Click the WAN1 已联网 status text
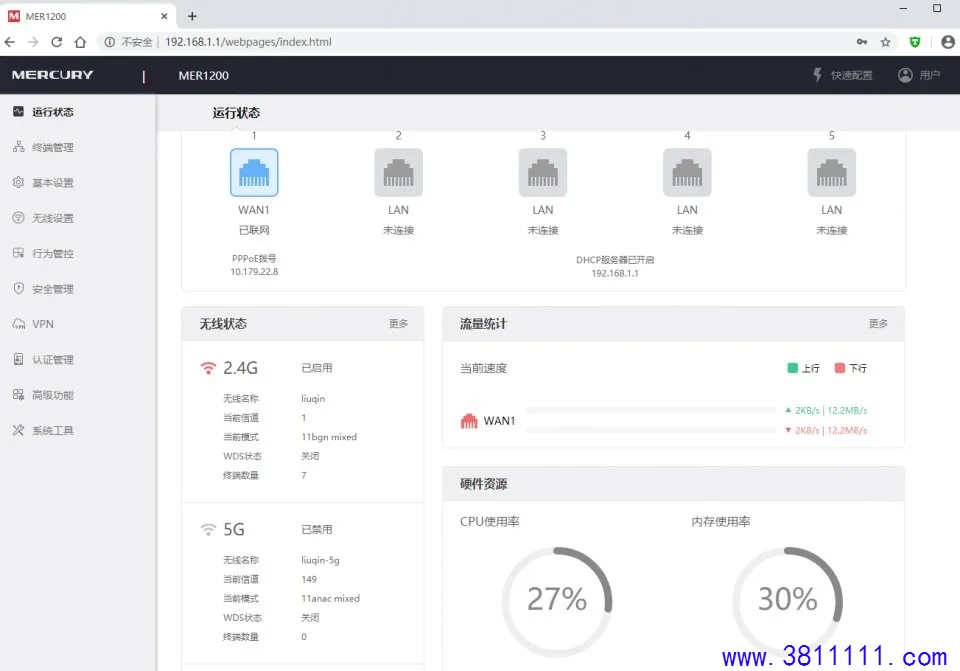960x671 pixels. point(254,230)
